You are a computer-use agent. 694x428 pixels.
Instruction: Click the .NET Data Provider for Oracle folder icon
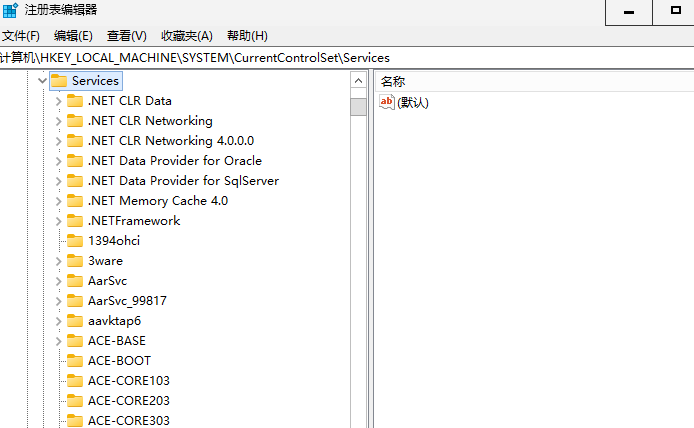[75, 161]
